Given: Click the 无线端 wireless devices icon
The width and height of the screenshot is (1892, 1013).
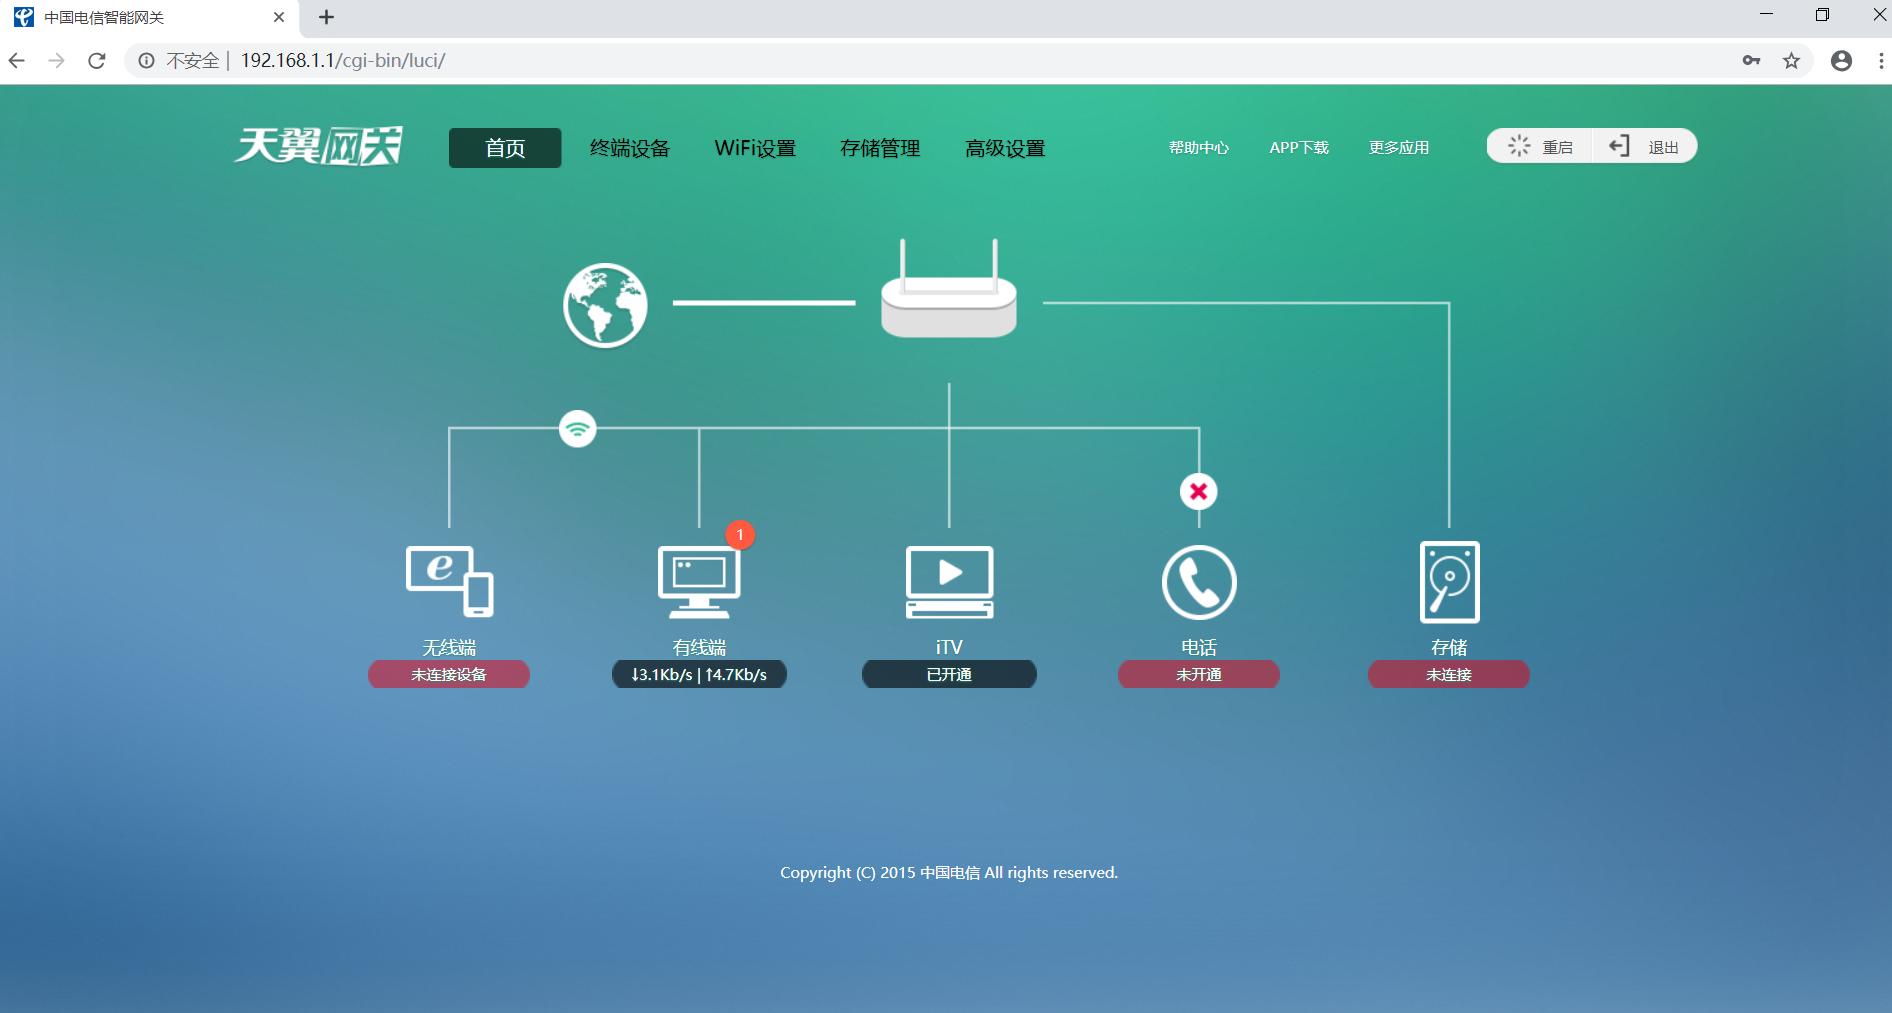Looking at the screenshot, I should point(448,581).
